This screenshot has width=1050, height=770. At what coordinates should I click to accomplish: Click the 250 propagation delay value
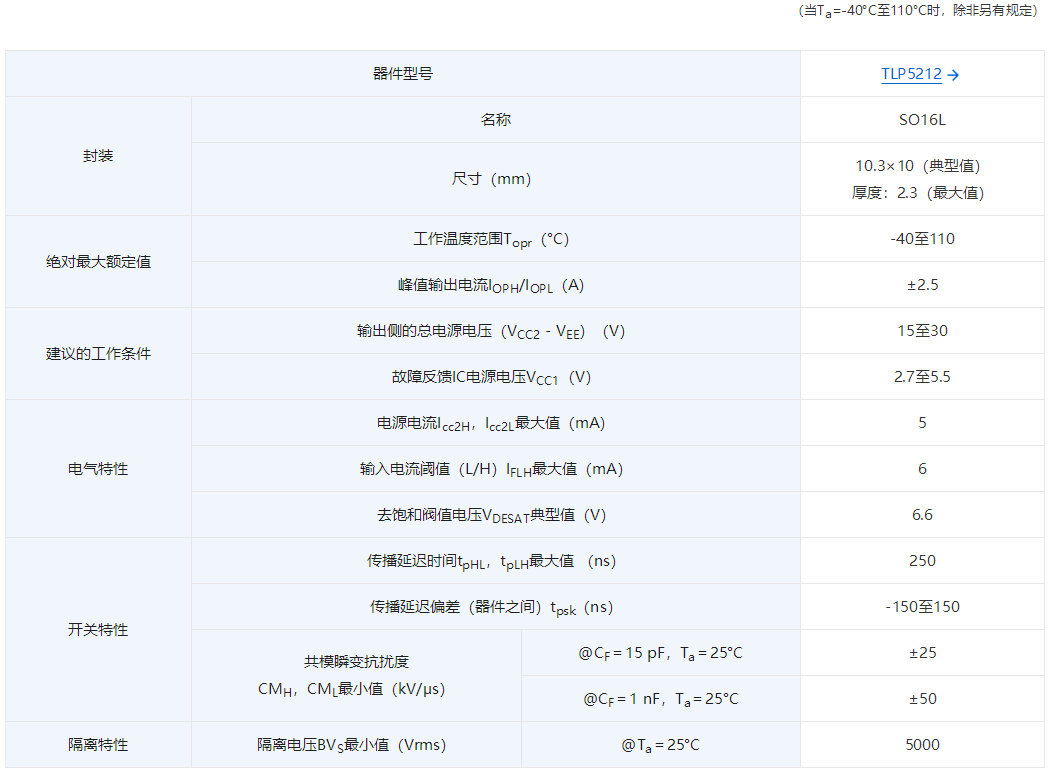coord(921,561)
